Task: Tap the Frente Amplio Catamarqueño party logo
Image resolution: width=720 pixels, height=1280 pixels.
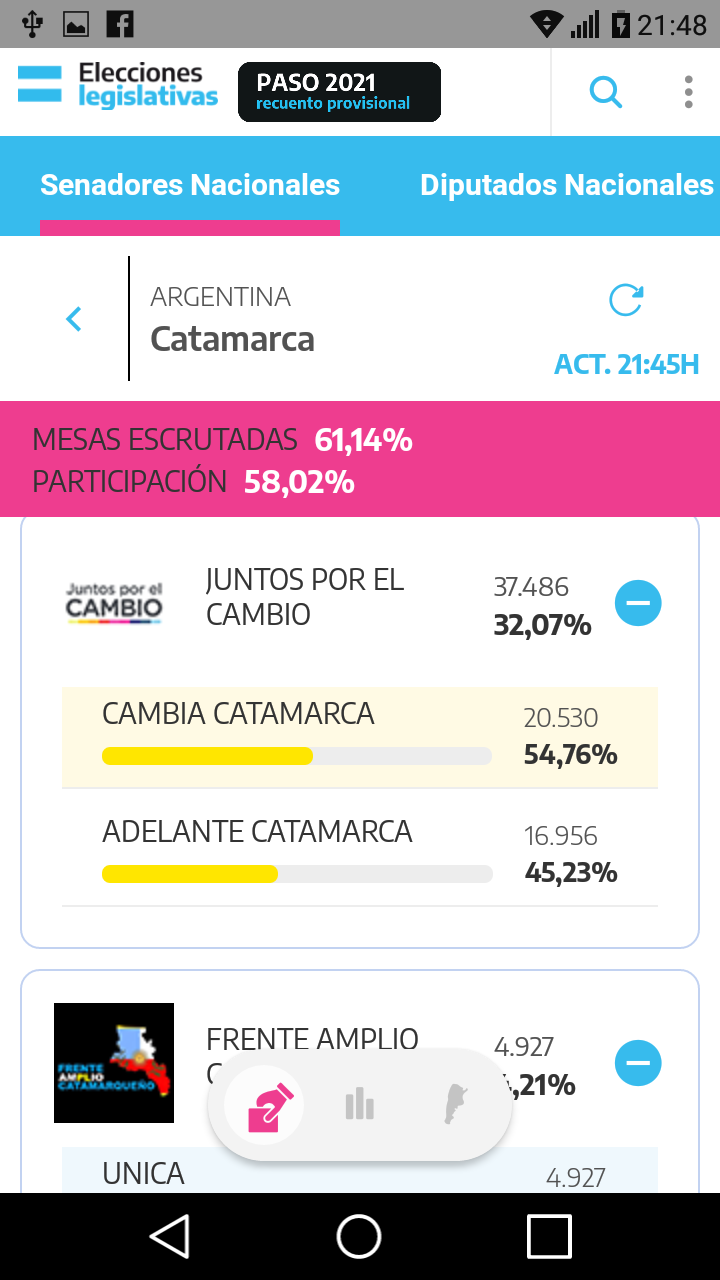Action: click(x=114, y=1063)
